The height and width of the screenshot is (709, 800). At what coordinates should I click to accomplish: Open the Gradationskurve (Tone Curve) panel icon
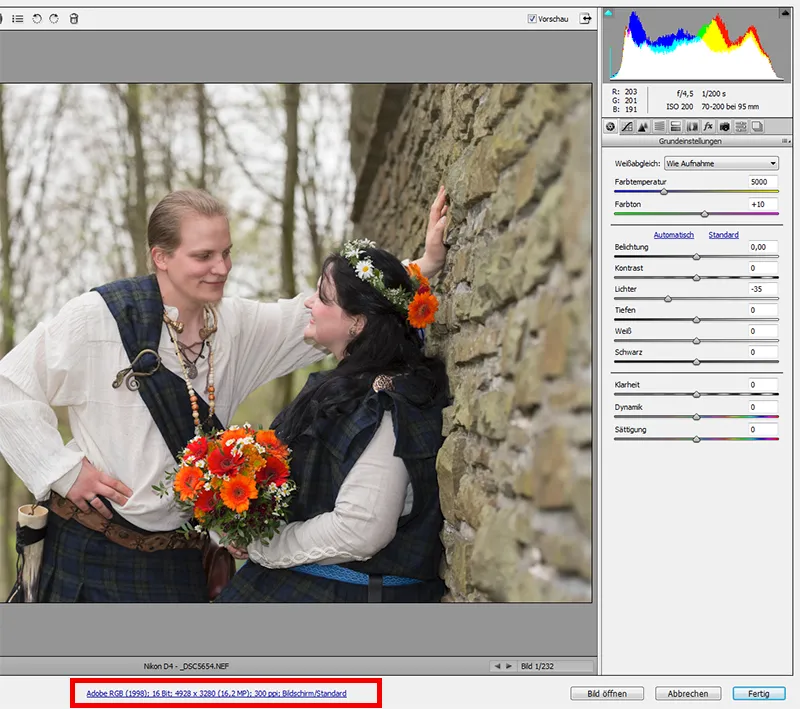pos(627,126)
